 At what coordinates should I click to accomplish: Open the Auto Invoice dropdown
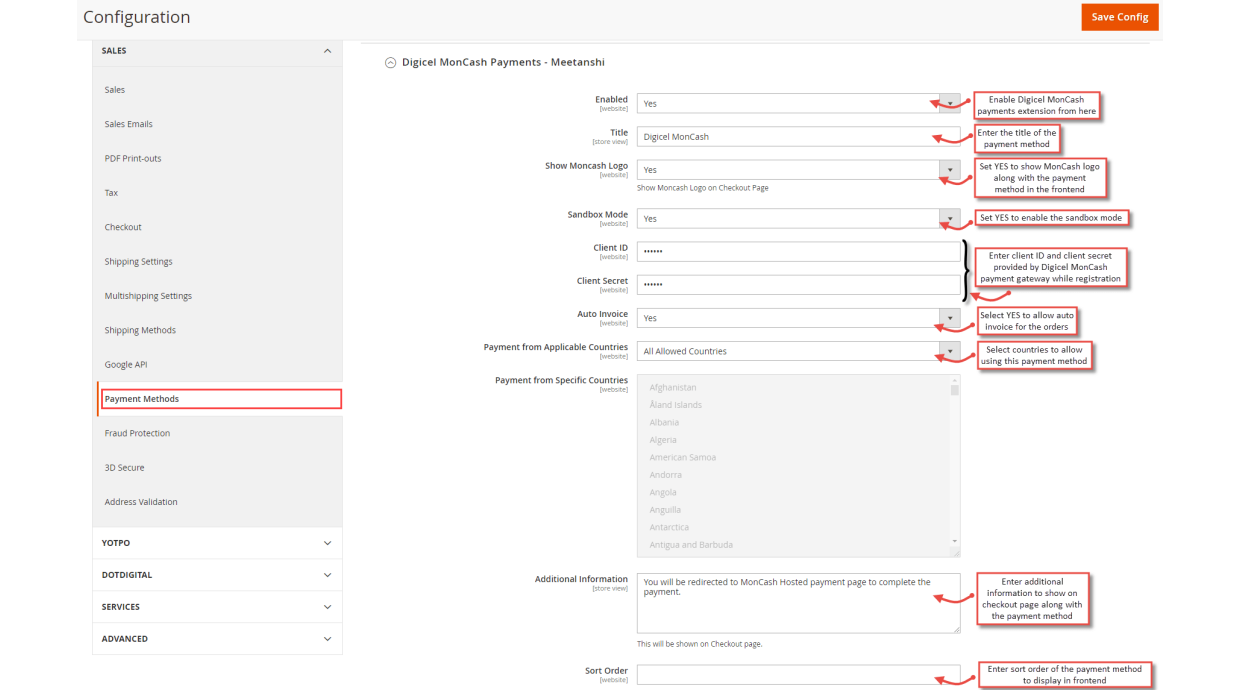tap(798, 318)
